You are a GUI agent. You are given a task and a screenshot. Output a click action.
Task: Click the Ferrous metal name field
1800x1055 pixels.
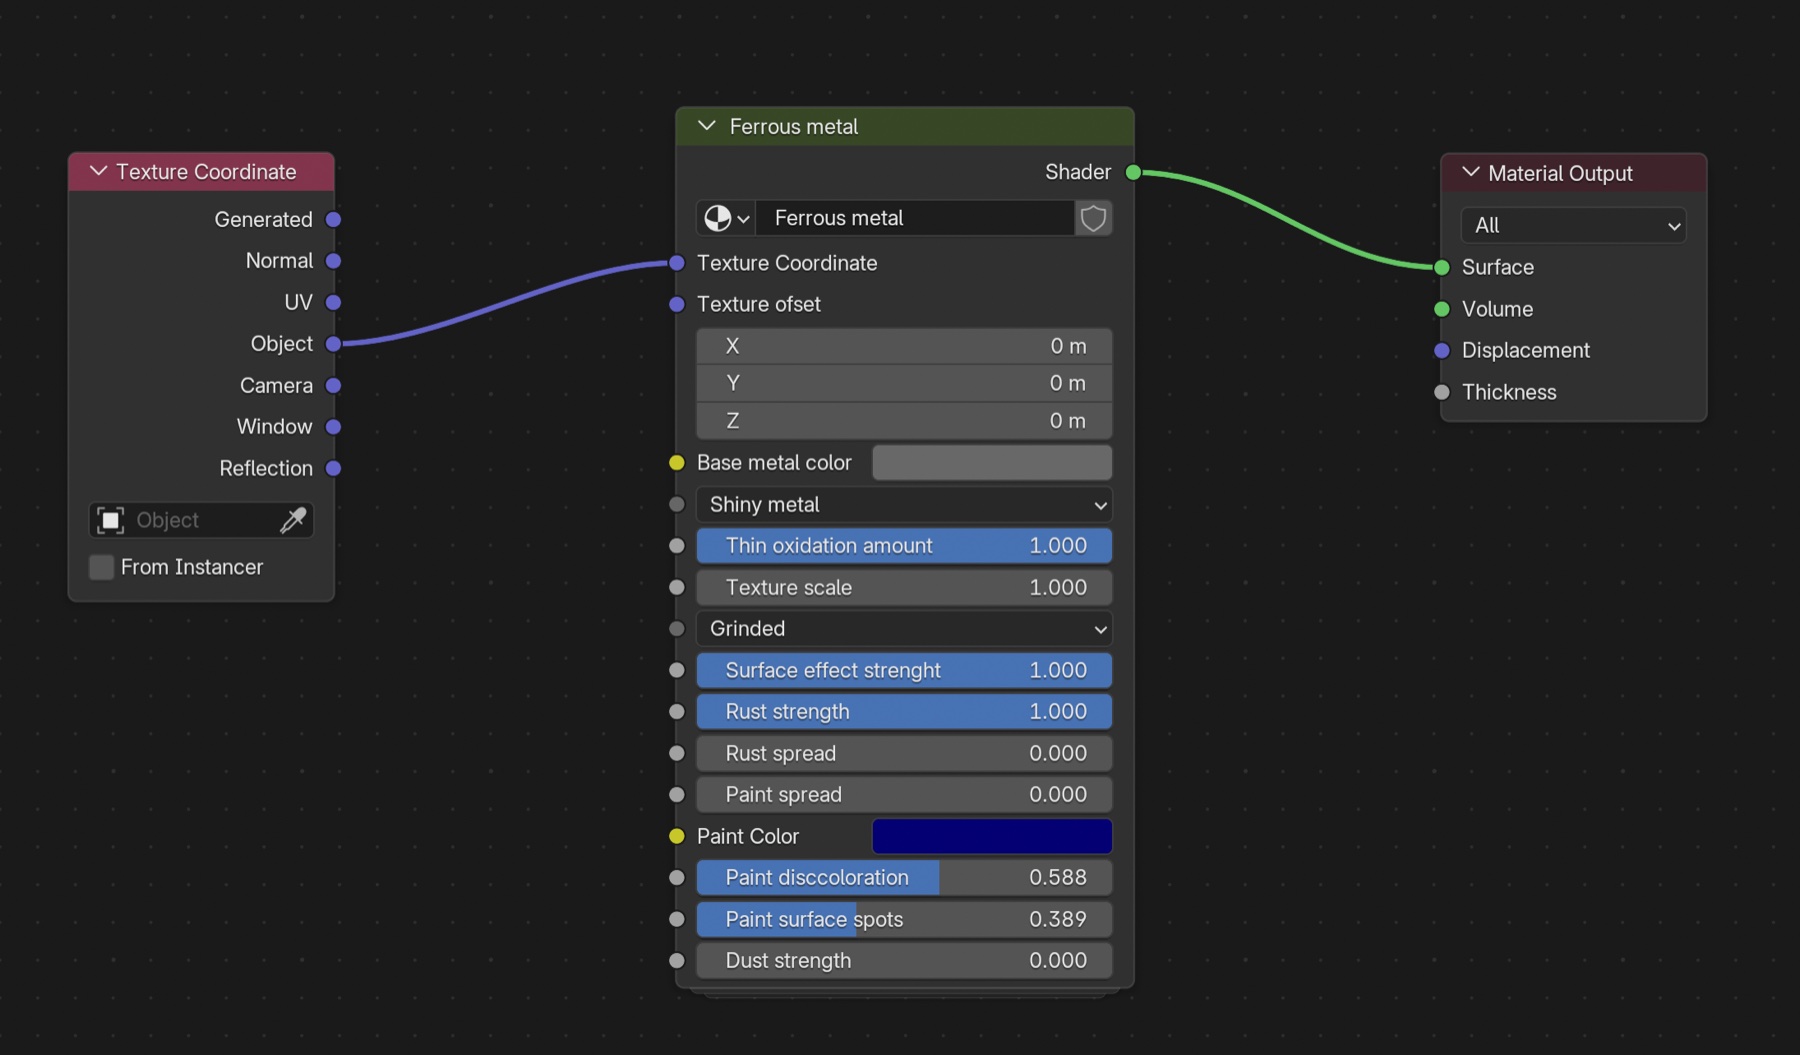pos(915,218)
